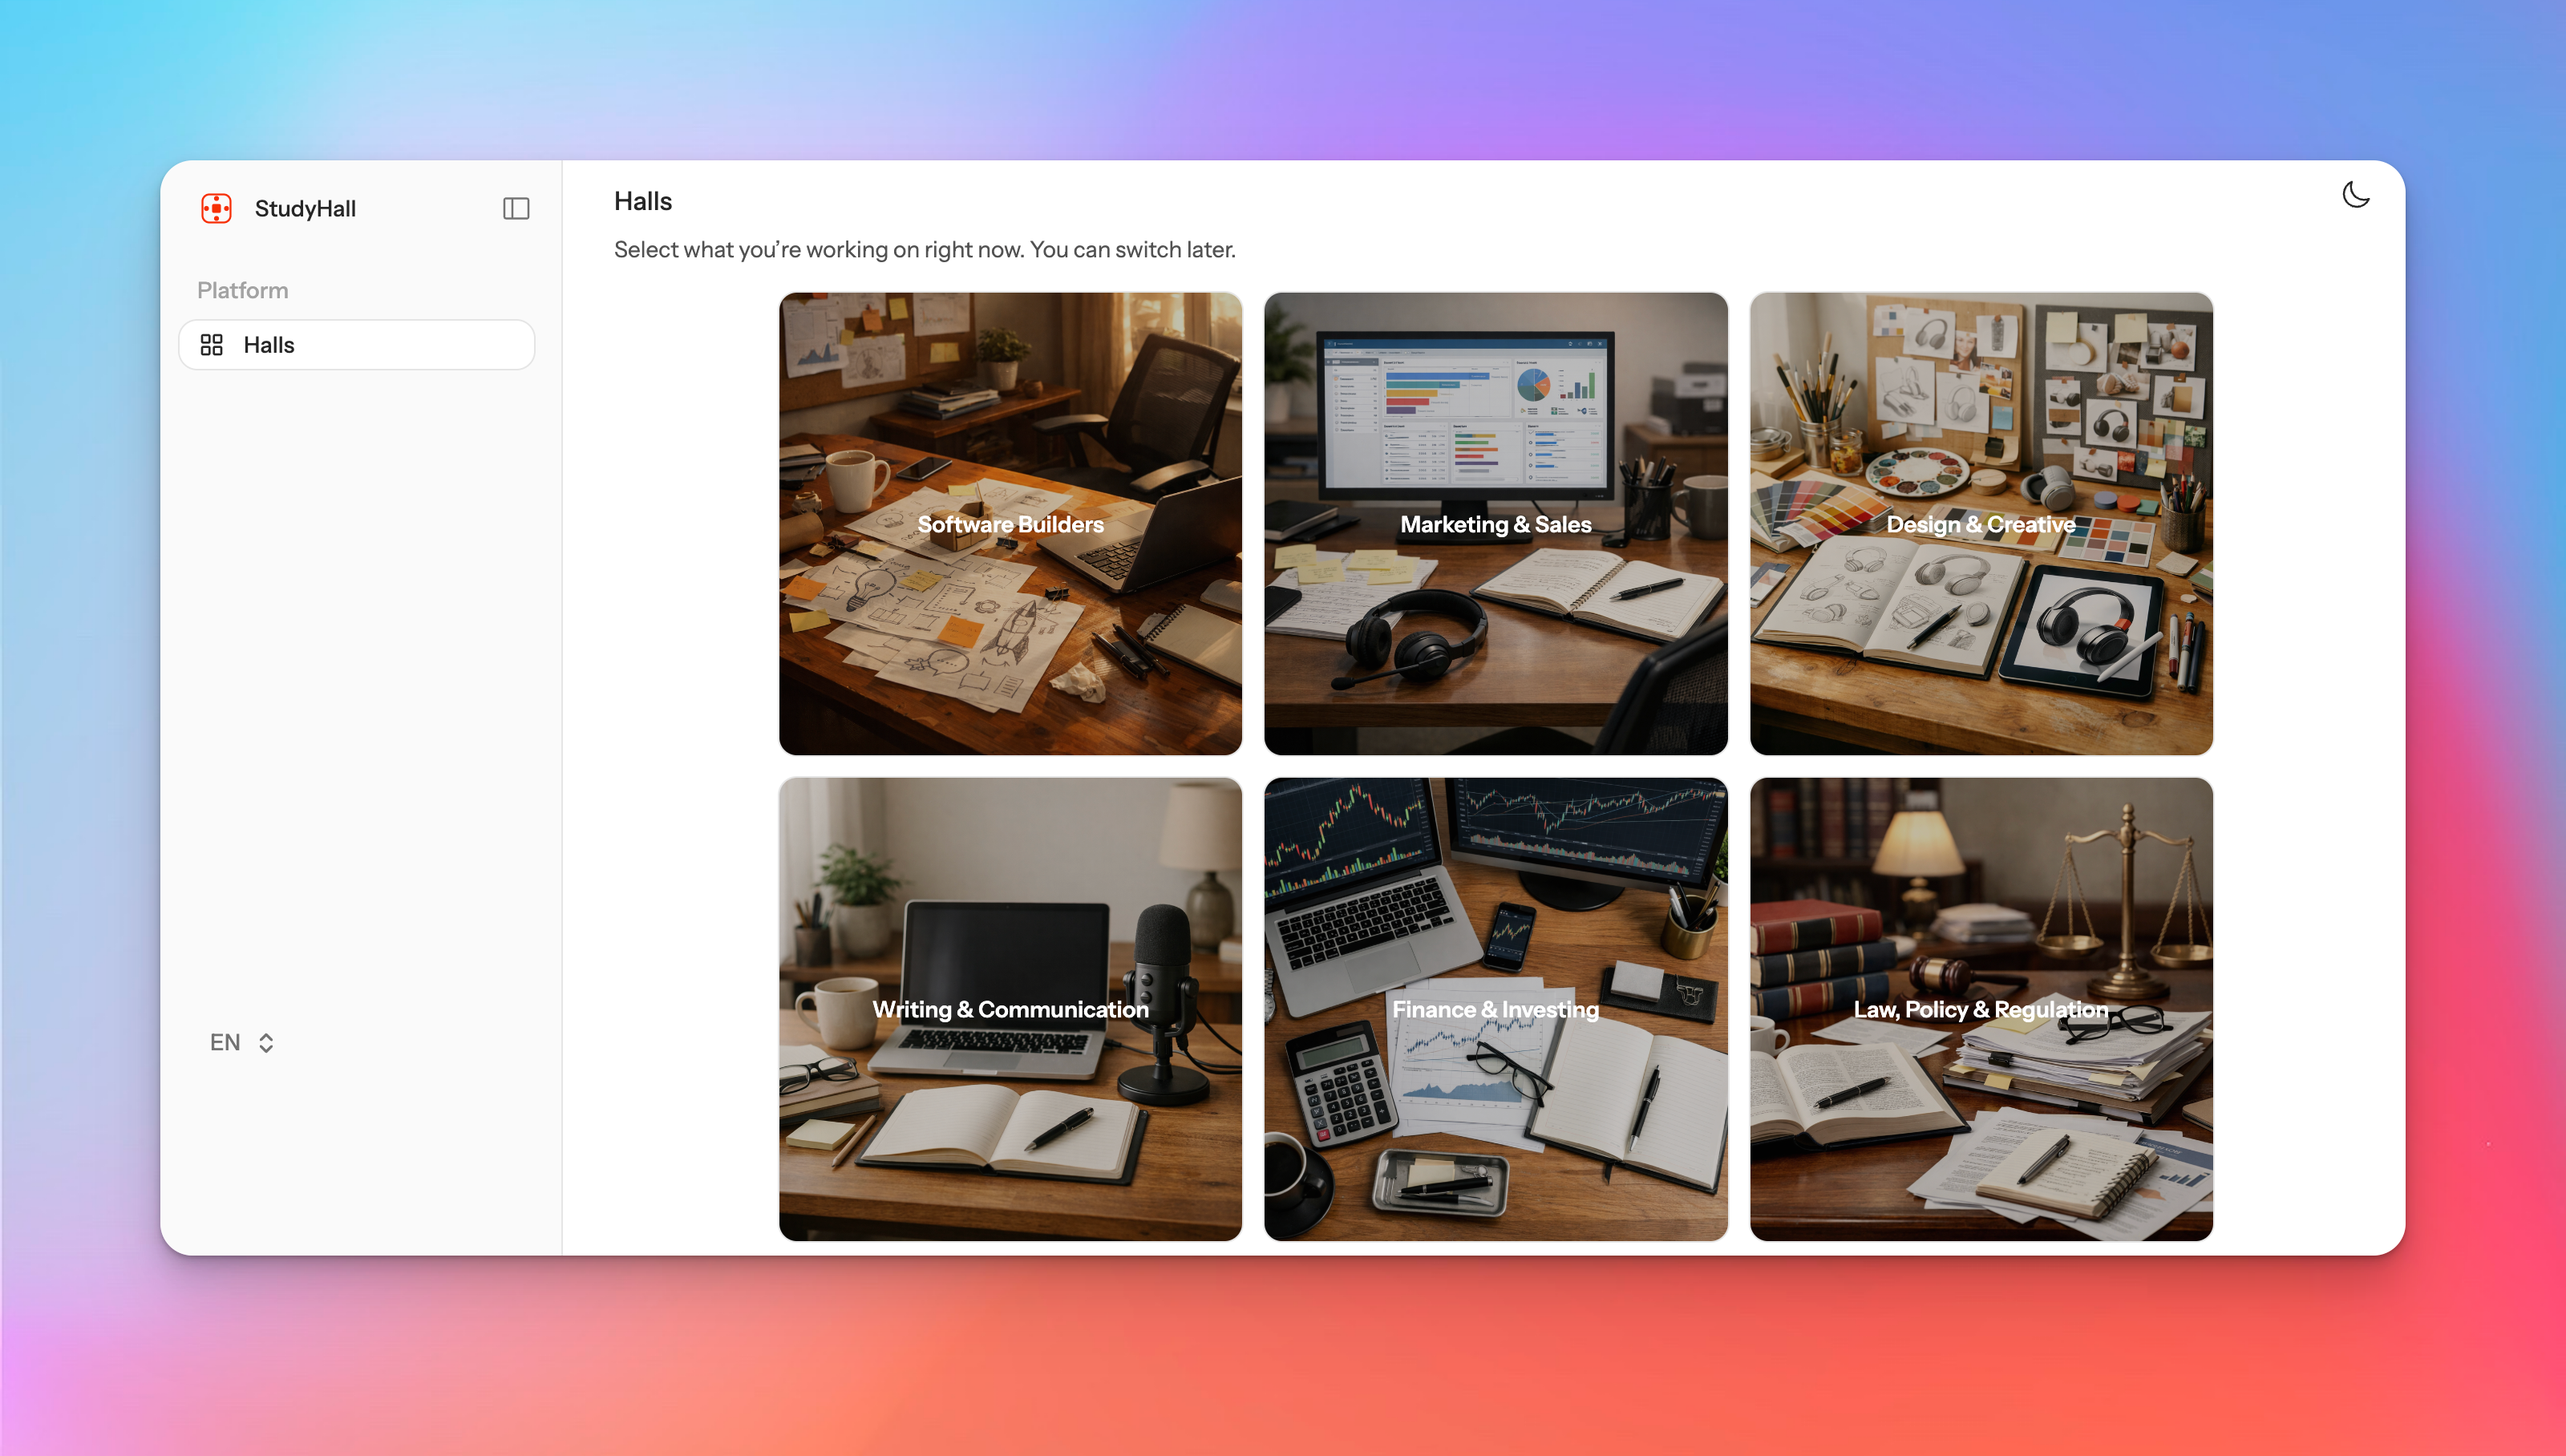Screen dimensions: 2566x1456
Task: Click the grid icon beside Halls
Action: pyautogui.click(x=212, y=345)
